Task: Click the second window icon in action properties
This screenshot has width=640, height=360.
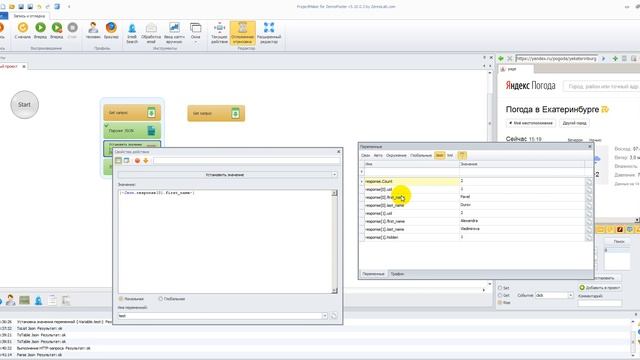Action: 127,161
